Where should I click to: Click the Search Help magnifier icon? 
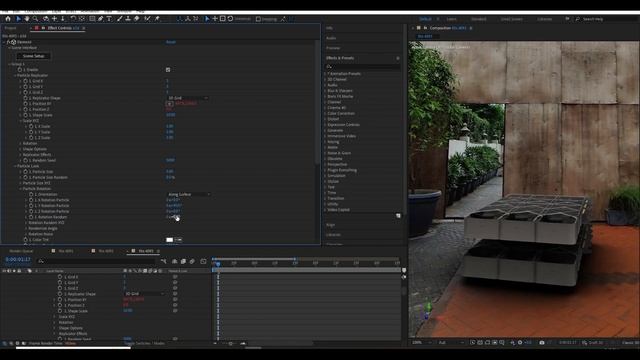point(578,19)
